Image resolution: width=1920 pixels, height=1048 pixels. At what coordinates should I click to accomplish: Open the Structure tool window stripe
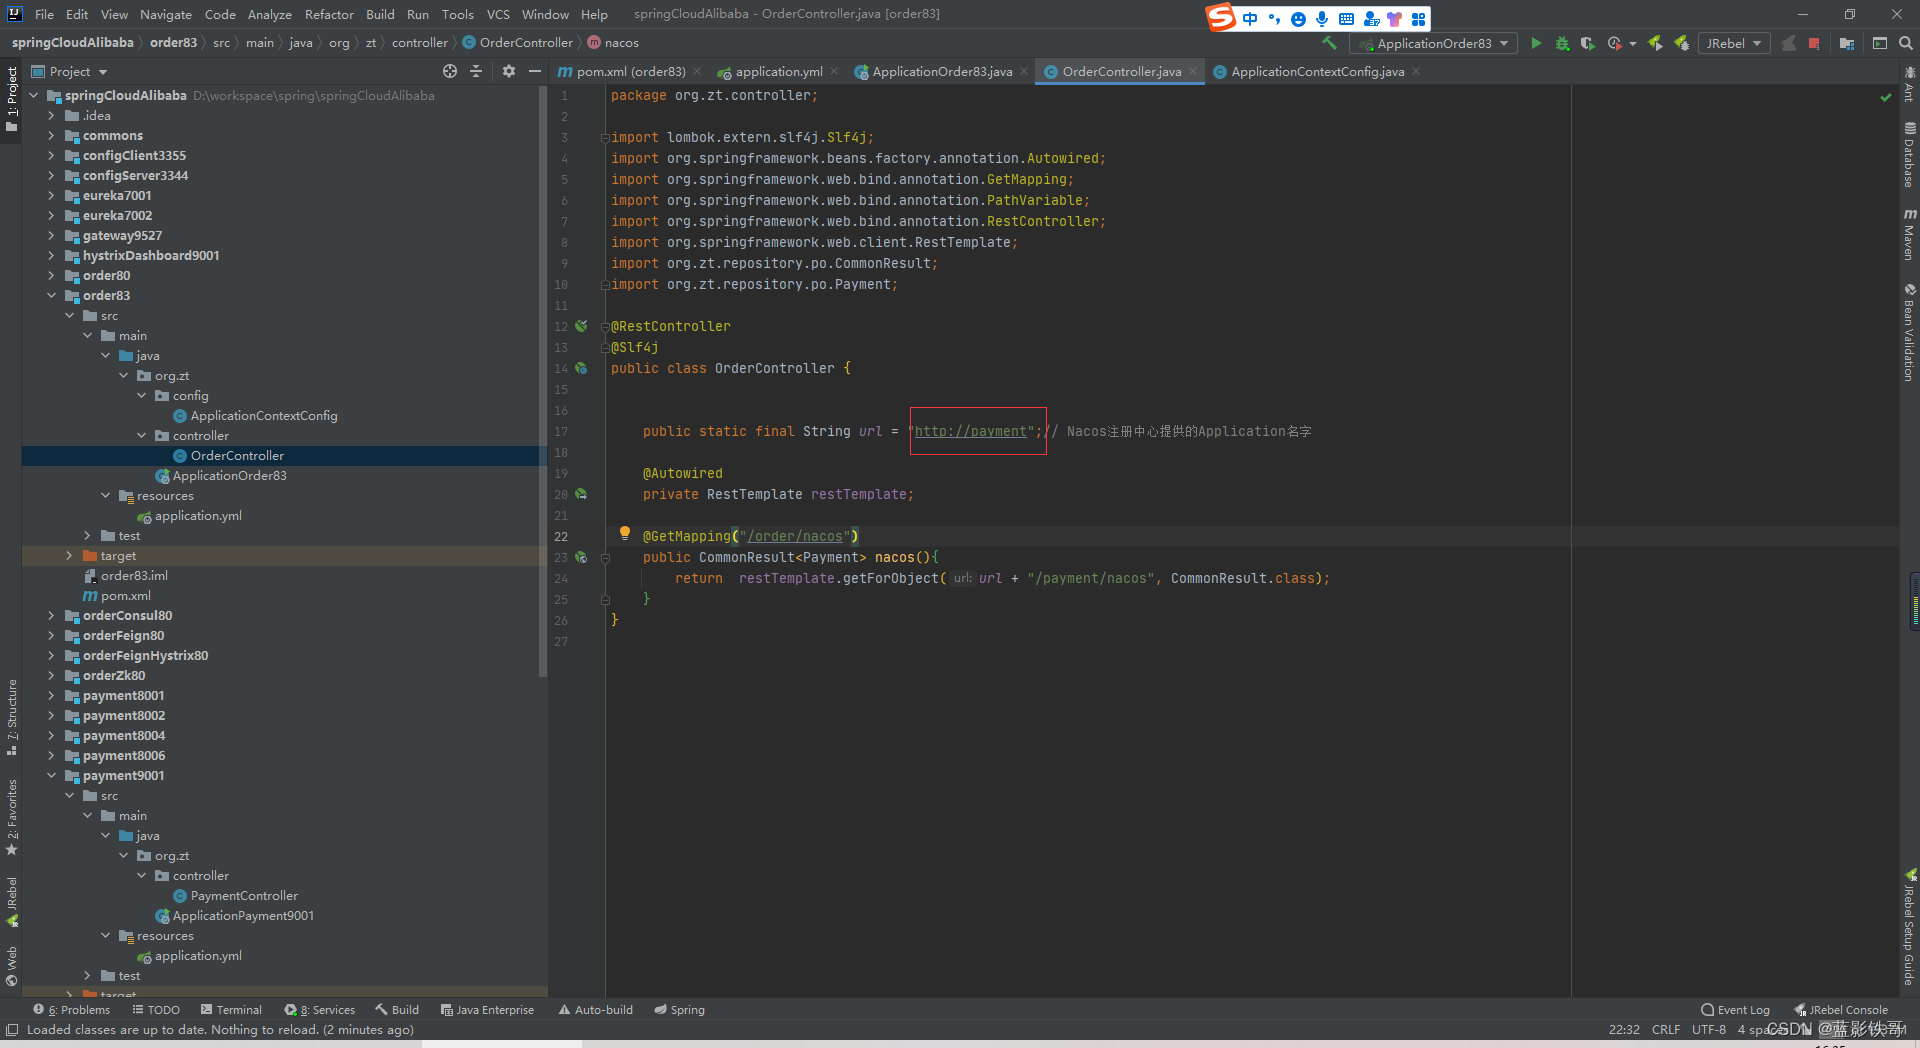pyautogui.click(x=12, y=716)
